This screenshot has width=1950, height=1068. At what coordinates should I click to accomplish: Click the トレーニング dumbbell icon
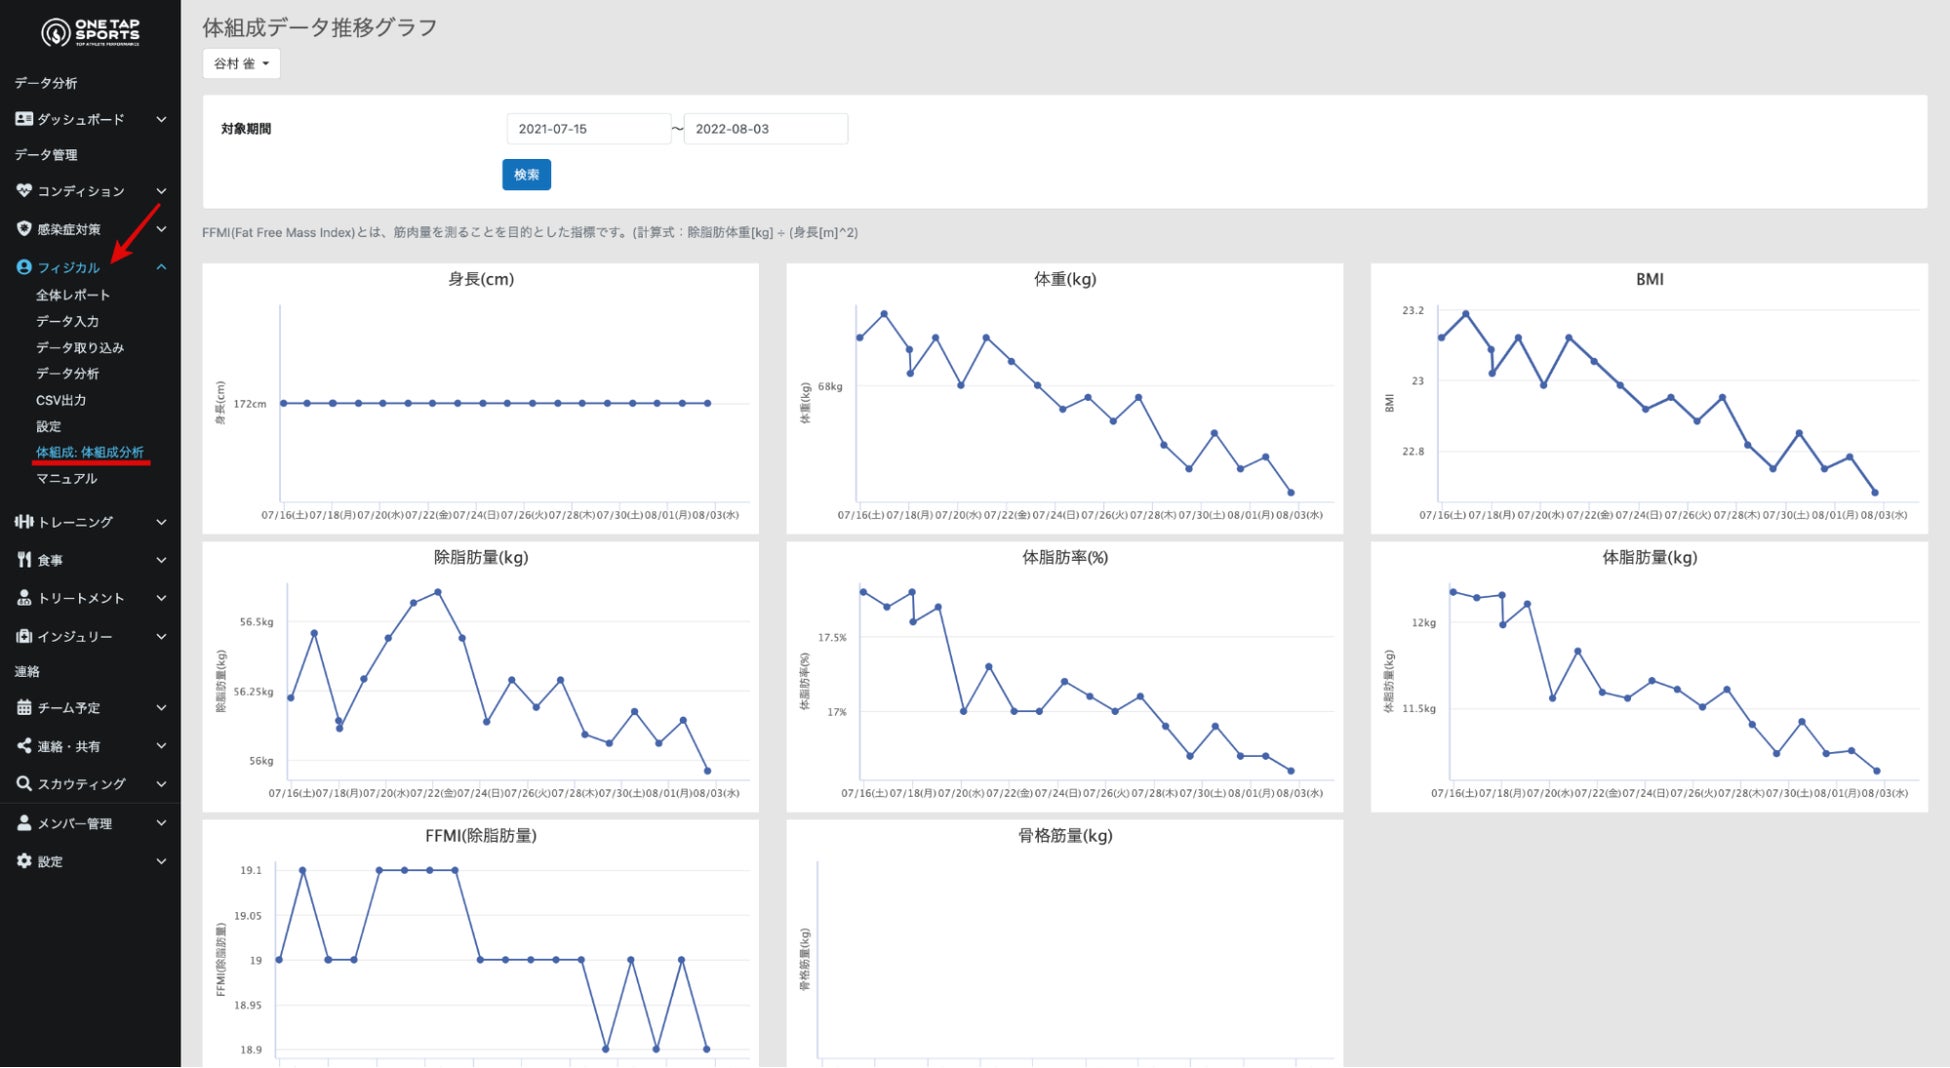(24, 522)
